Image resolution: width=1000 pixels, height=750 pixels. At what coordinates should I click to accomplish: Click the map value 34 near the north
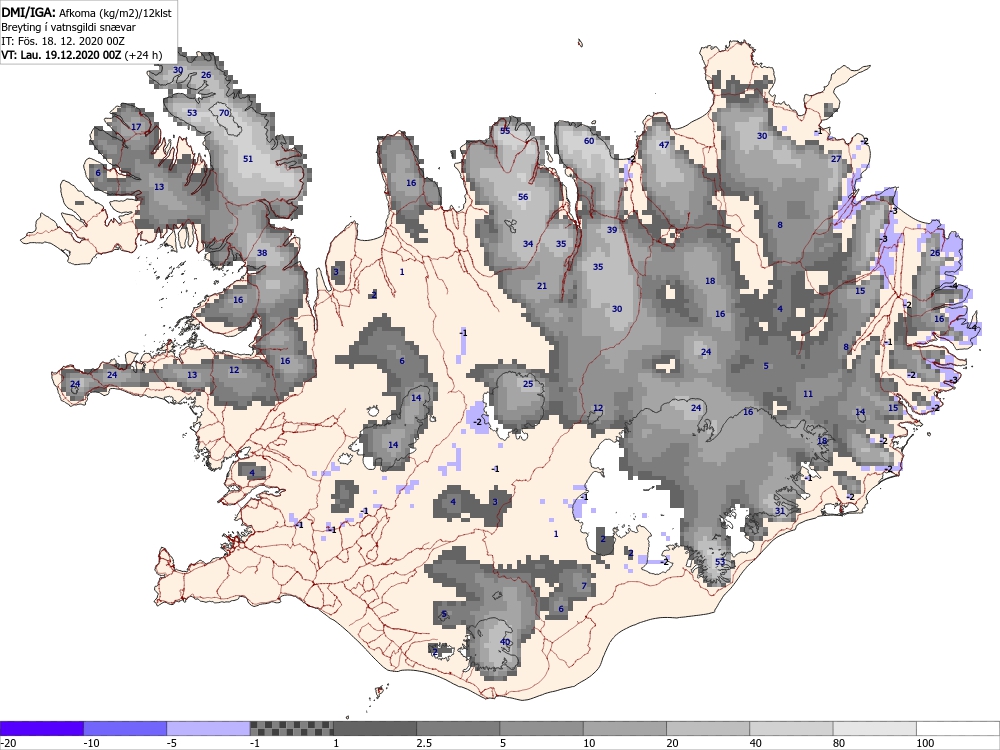(x=528, y=244)
